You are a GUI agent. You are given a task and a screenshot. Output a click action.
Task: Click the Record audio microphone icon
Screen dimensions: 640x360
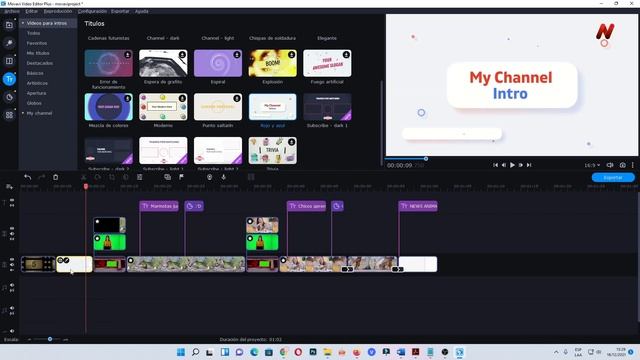[x=224, y=177]
